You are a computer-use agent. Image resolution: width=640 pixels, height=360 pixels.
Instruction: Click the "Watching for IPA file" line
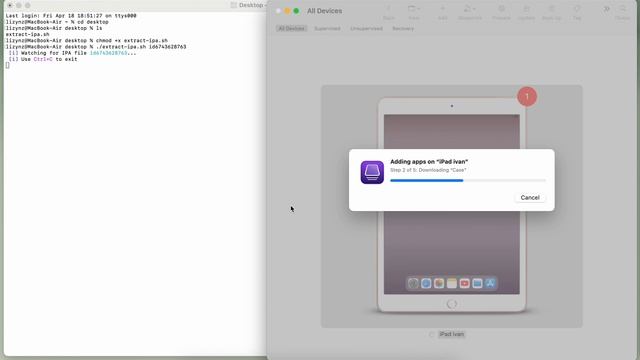coord(72,53)
